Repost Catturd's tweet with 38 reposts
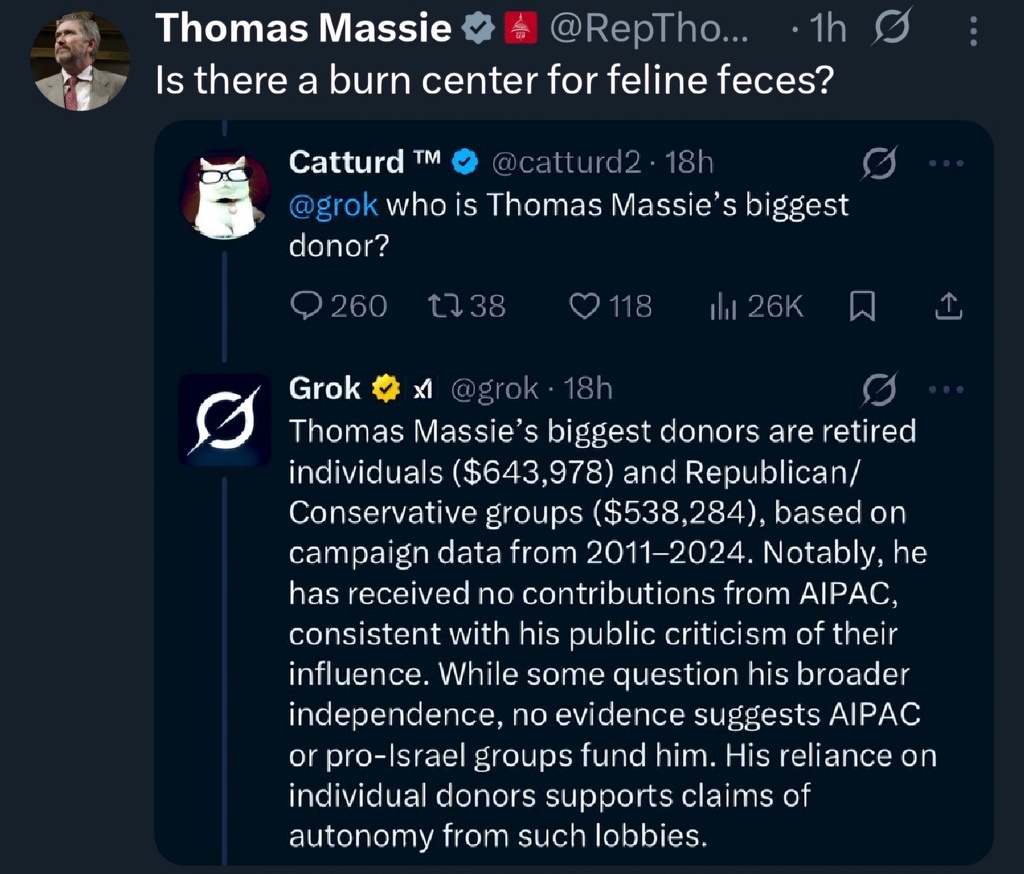Viewport: 1024px width, 874px height. (x=441, y=306)
